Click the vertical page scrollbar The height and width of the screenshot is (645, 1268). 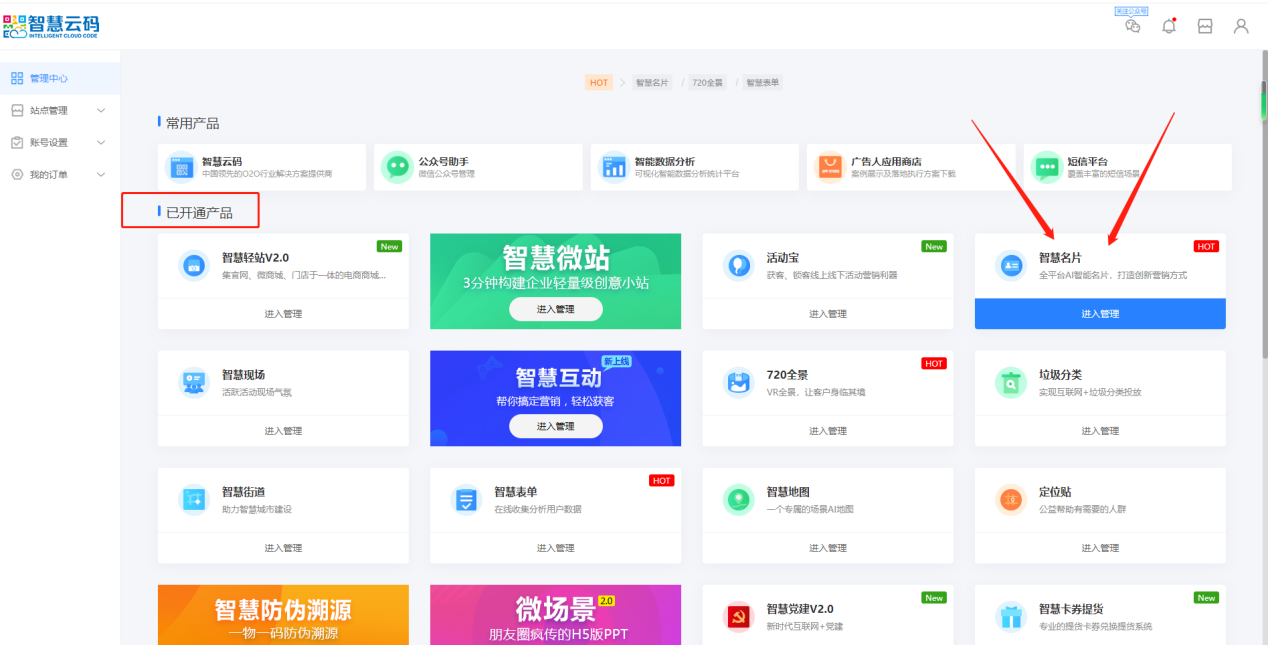coord(1263,200)
